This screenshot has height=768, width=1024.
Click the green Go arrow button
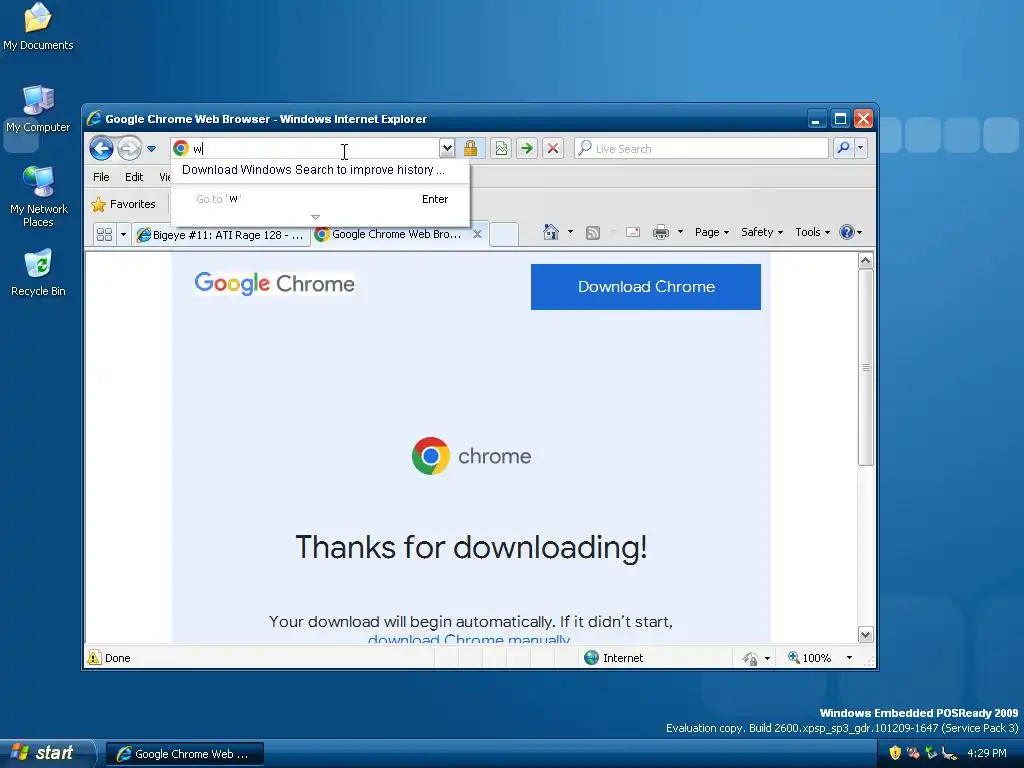click(526, 148)
